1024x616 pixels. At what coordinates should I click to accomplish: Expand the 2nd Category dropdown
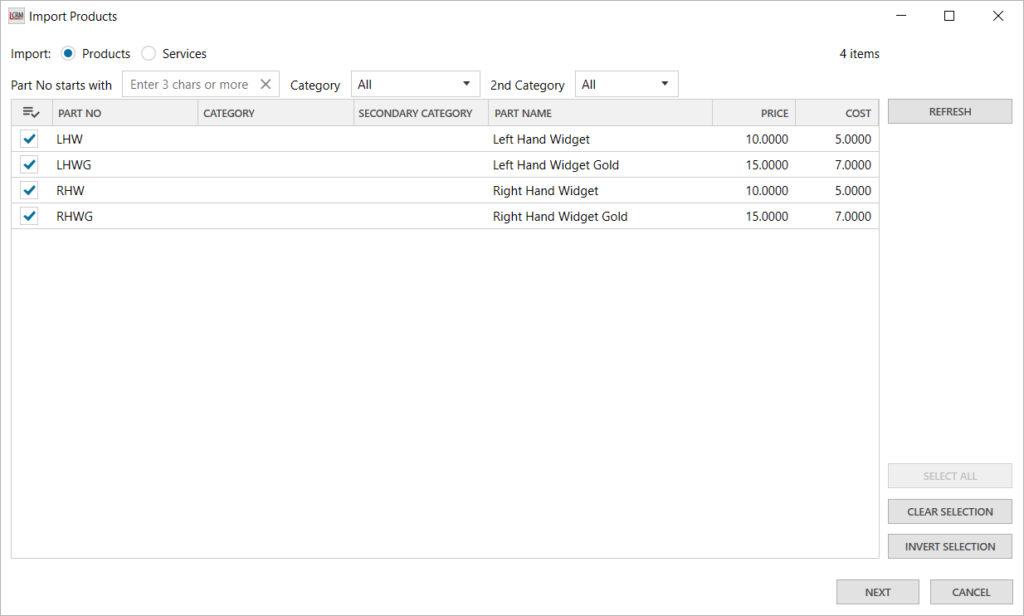626,85
